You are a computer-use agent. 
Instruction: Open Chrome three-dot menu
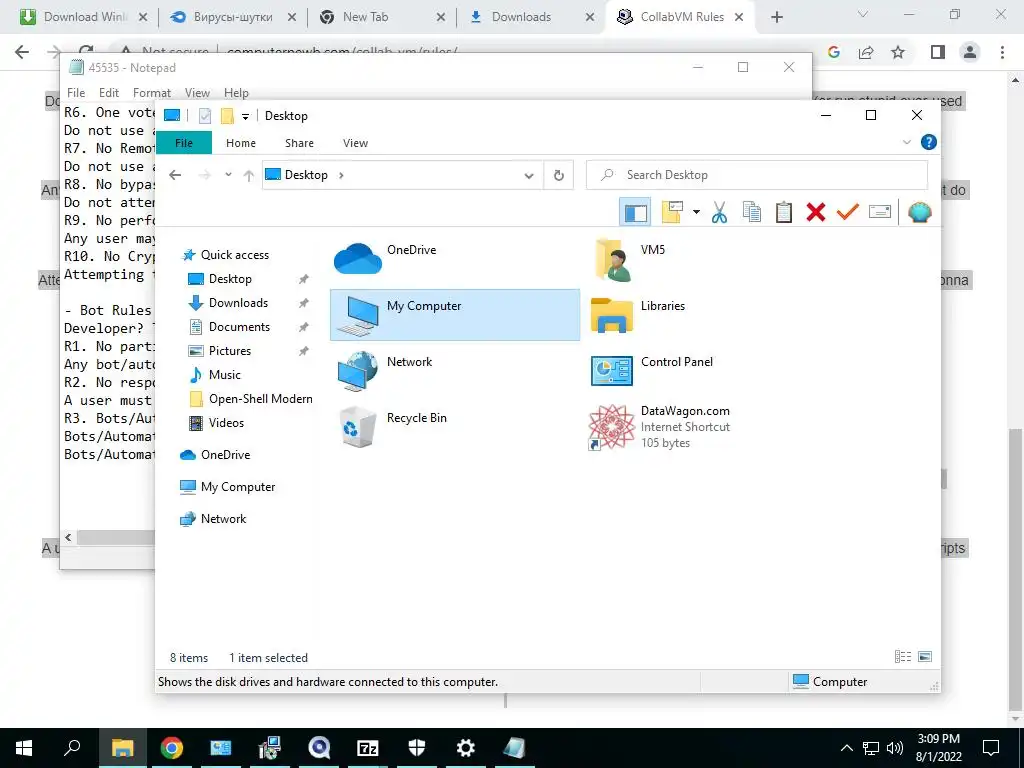tap(1002, 52)
